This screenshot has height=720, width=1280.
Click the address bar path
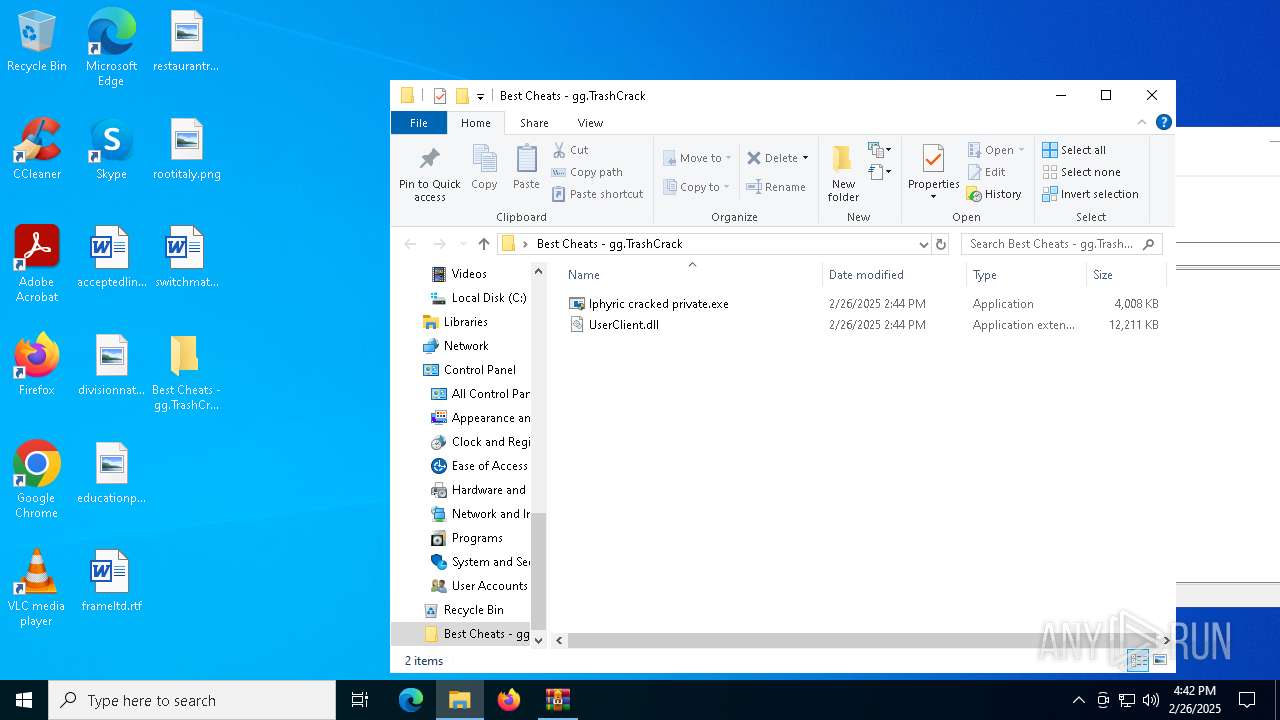coord(609,244)
